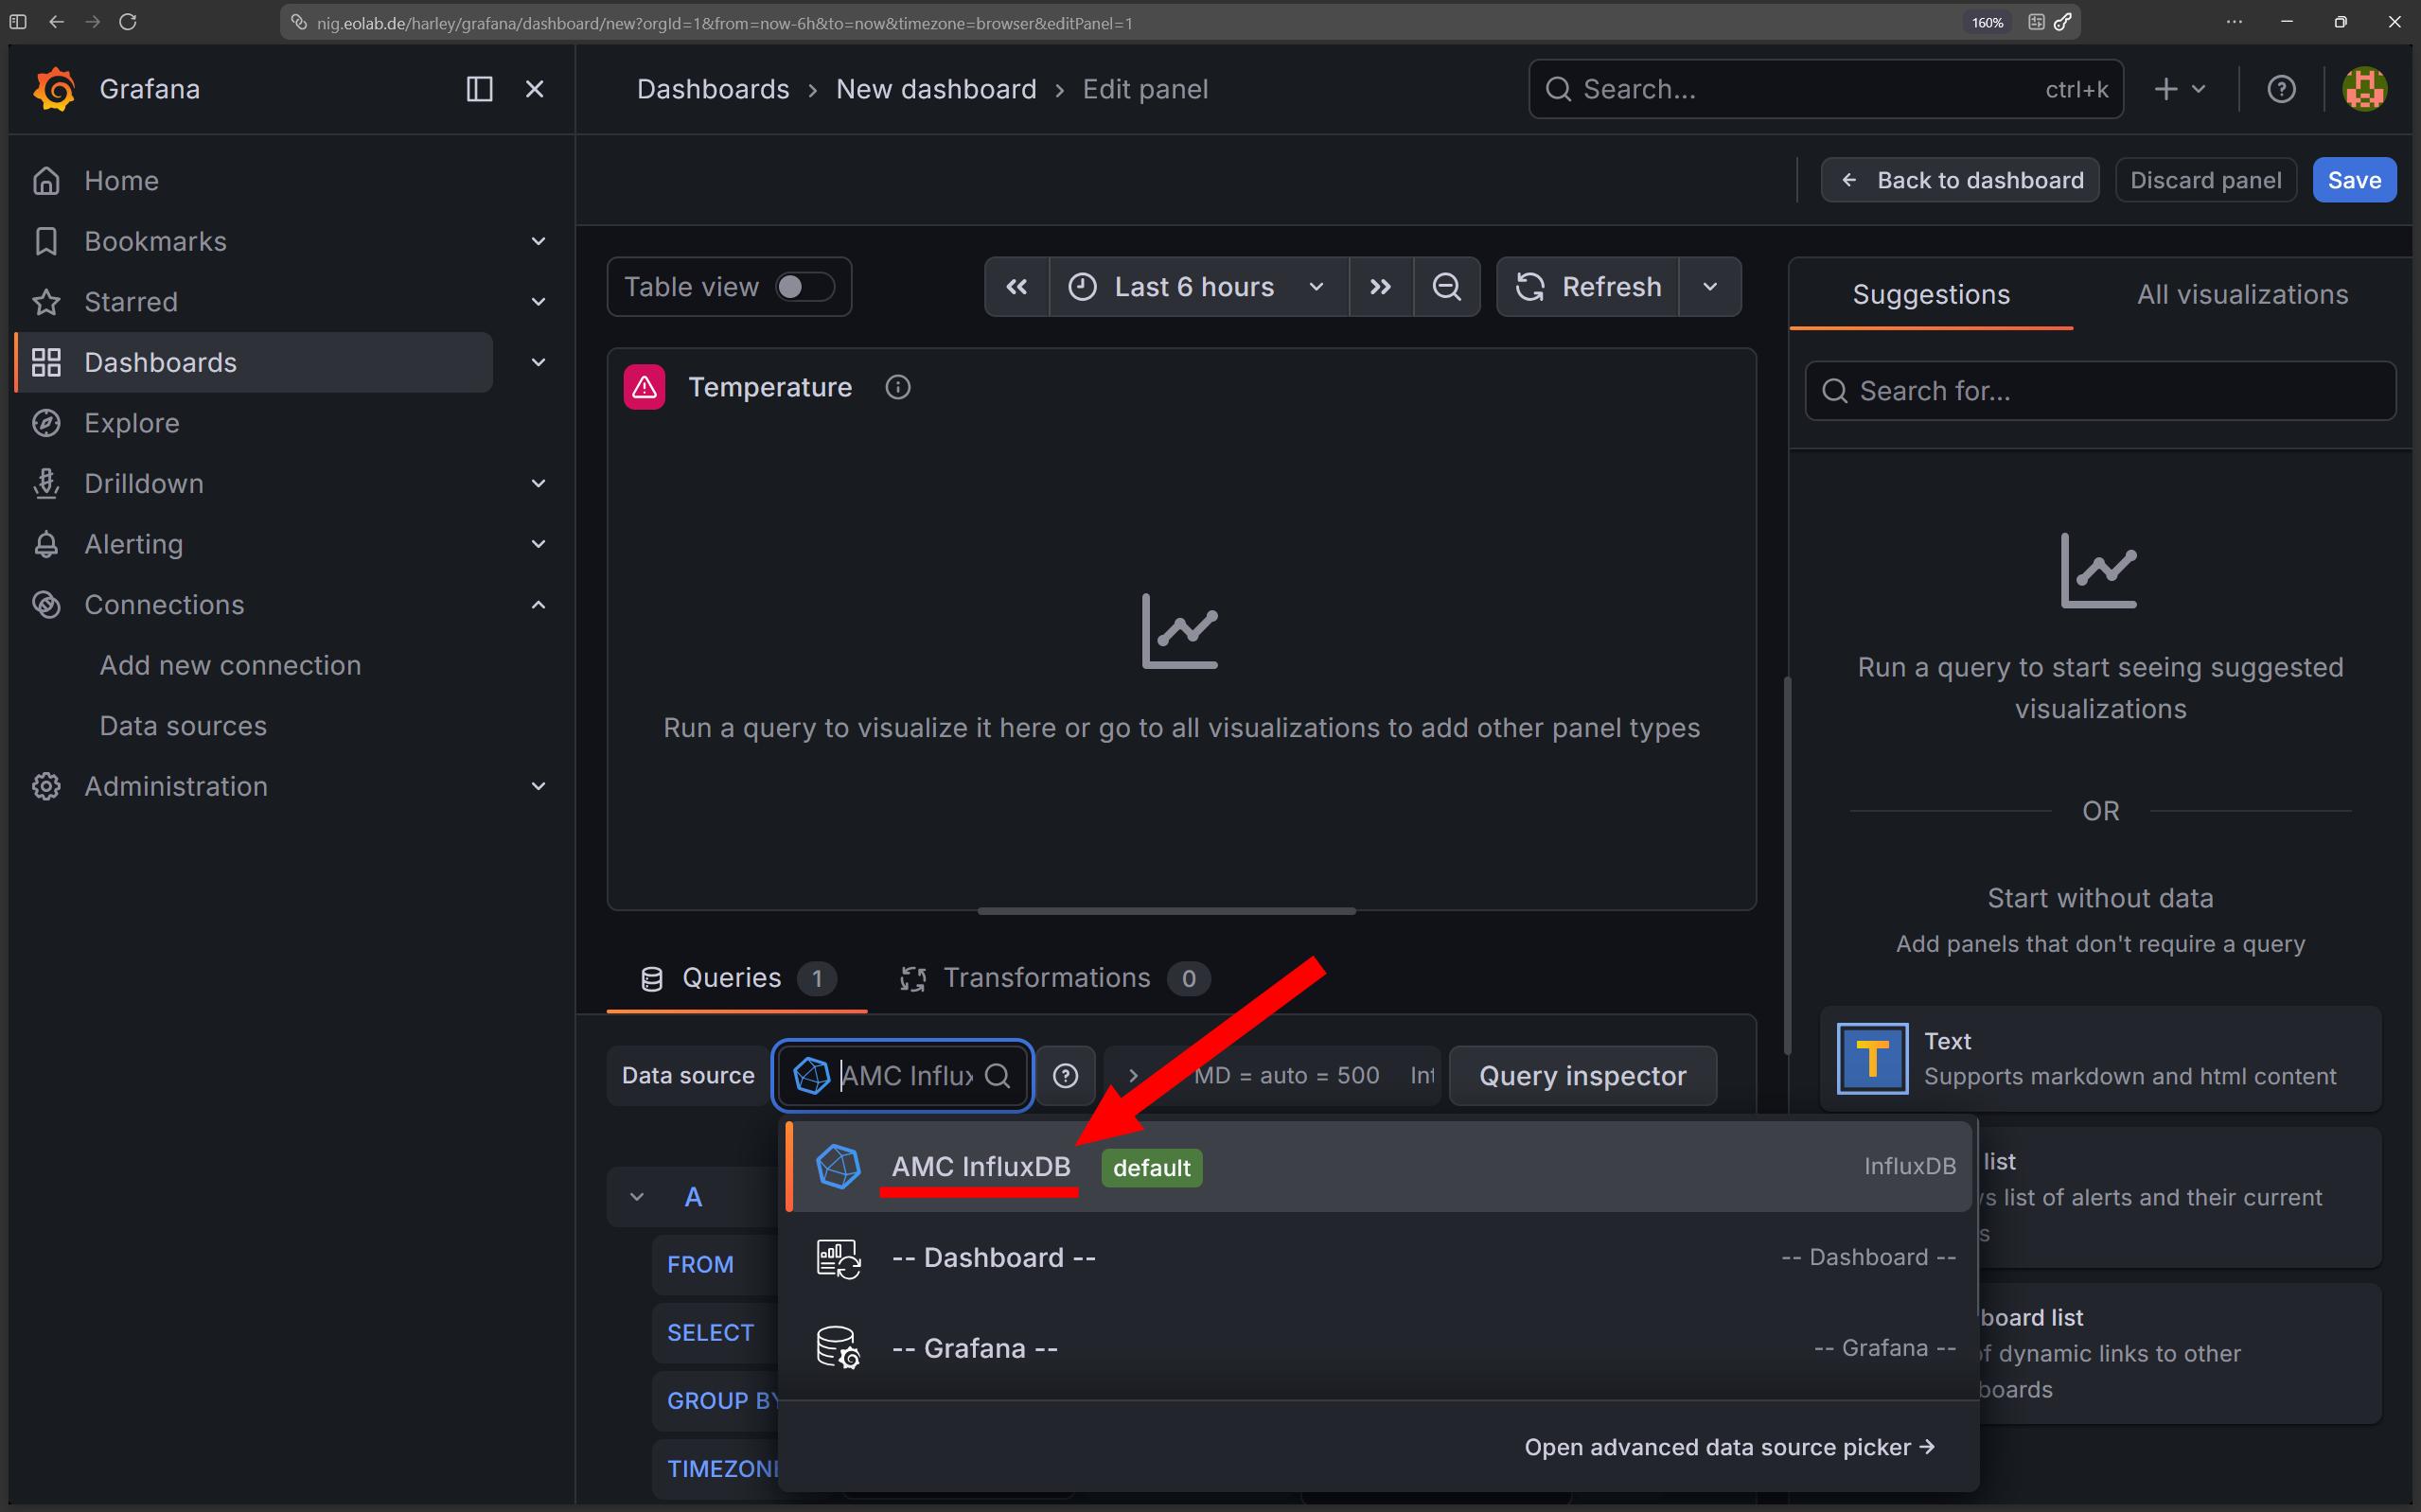
Task: Open the data source help icon
Action: (x=1066, y=1076)
